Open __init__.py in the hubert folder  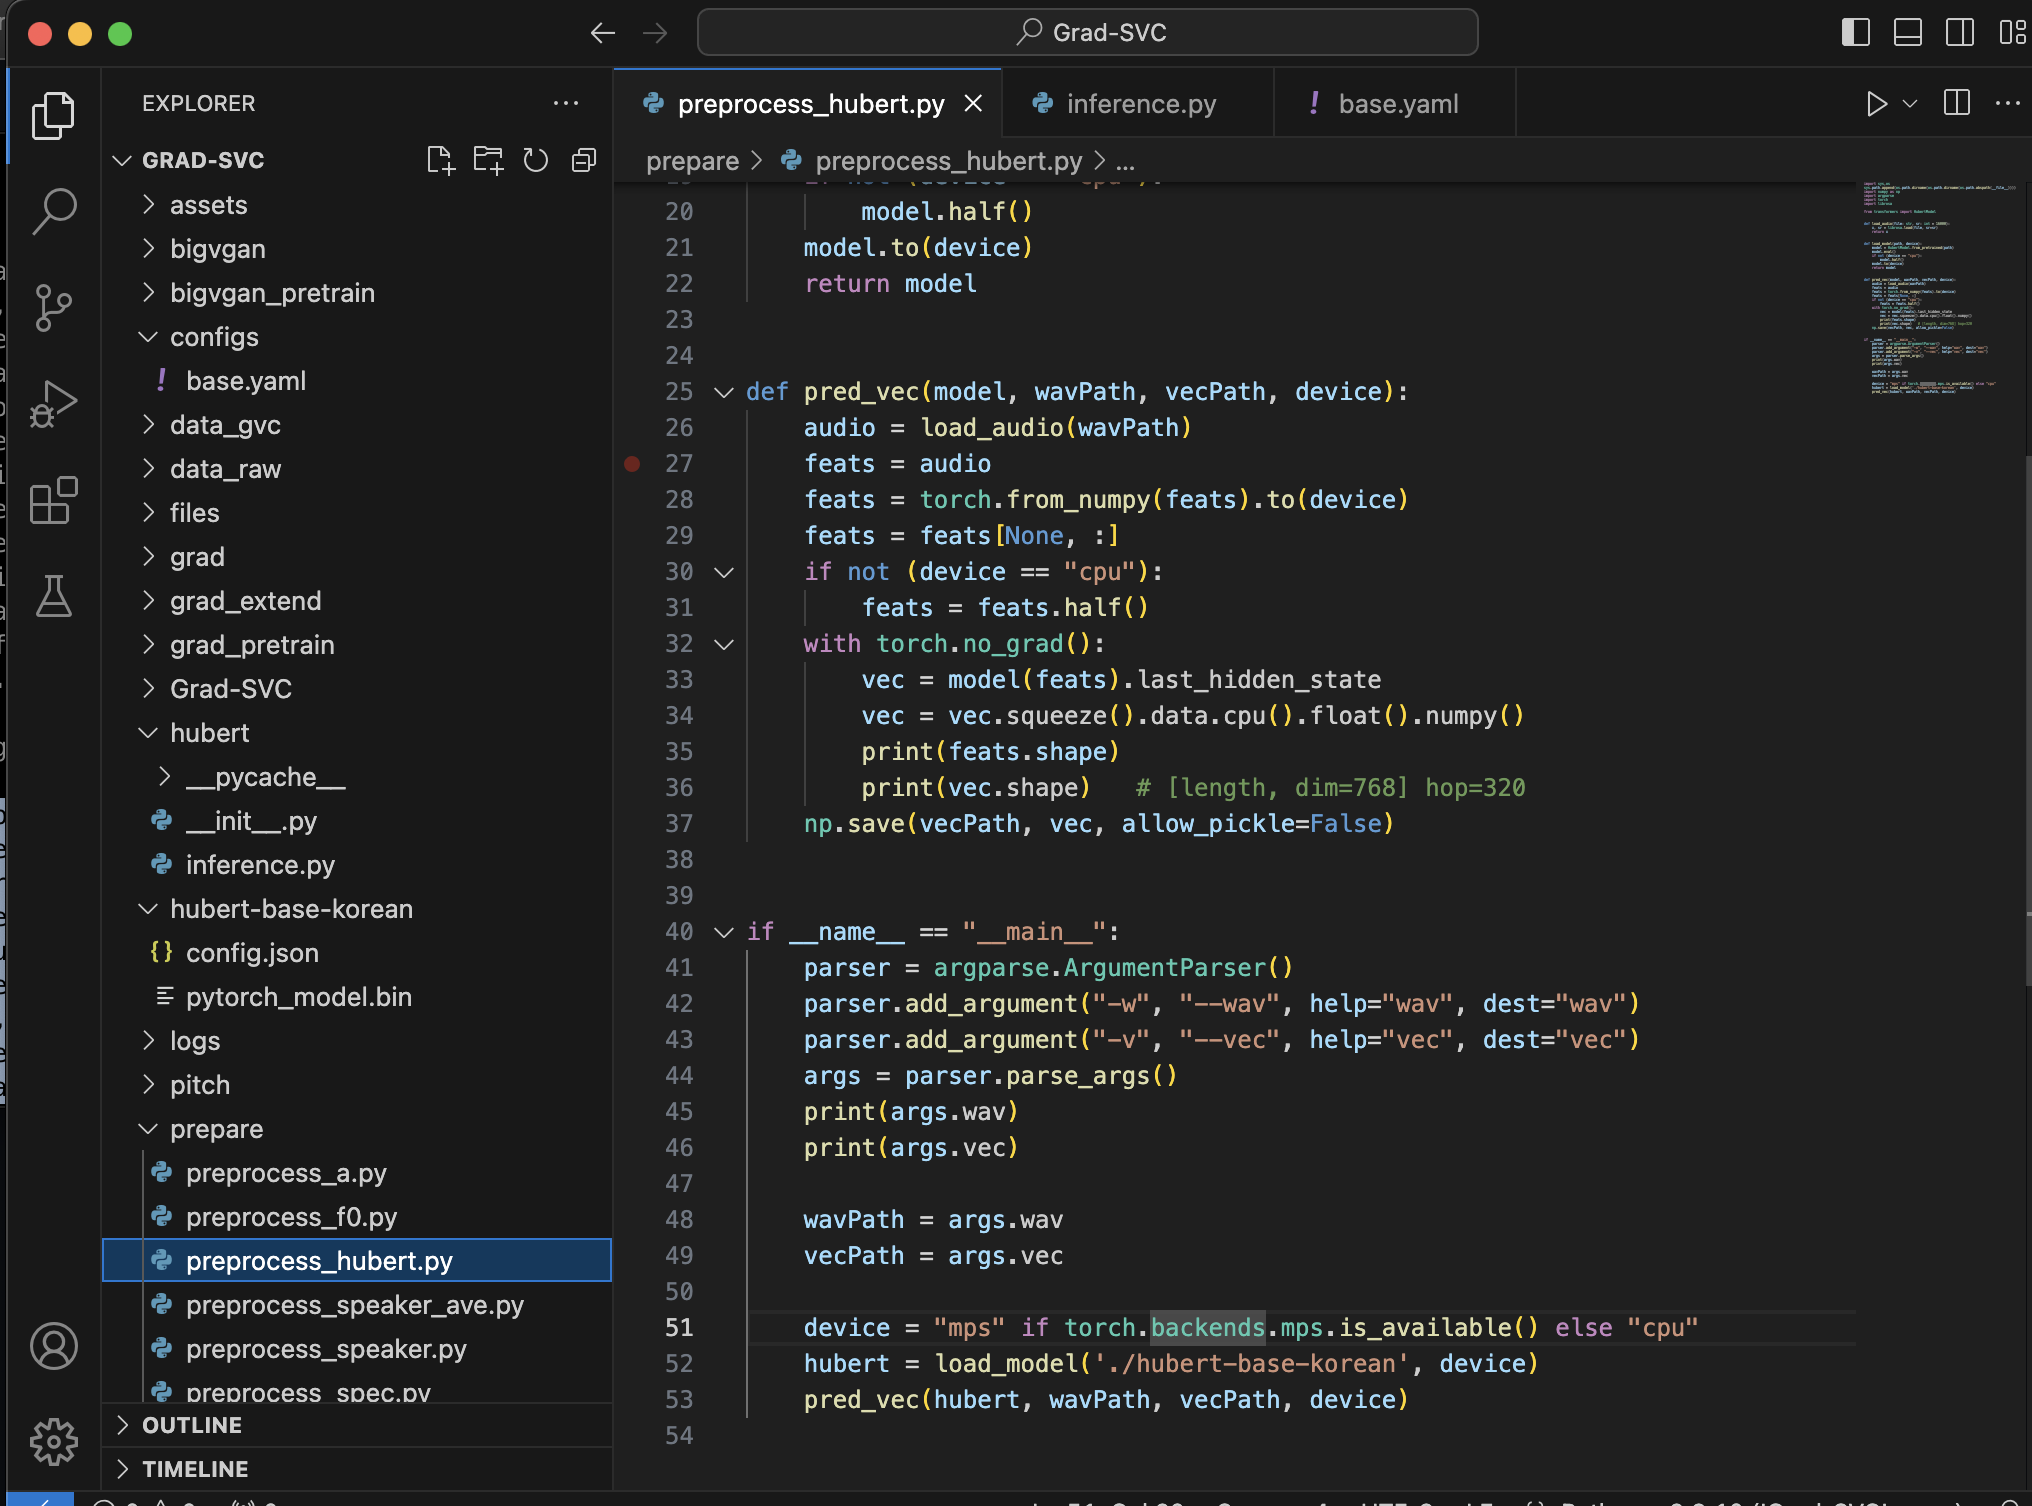tap(357, 821)
